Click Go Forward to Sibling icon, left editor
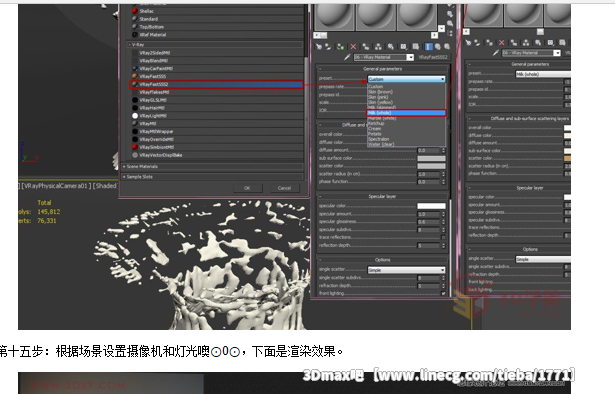Screen dimensions: 615x394 447,47
